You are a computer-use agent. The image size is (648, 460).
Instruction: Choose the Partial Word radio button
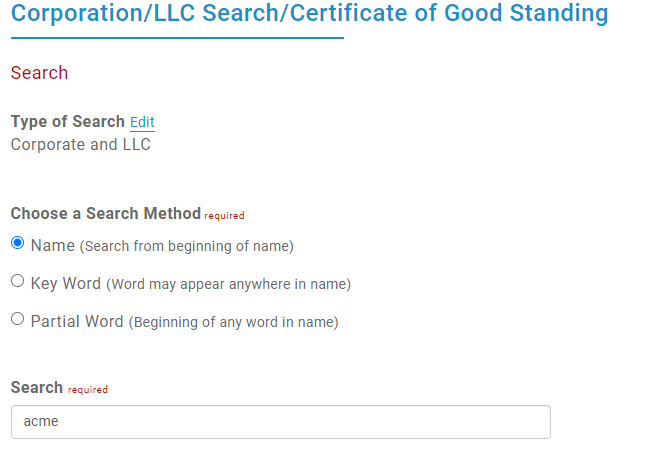point(17,320)
